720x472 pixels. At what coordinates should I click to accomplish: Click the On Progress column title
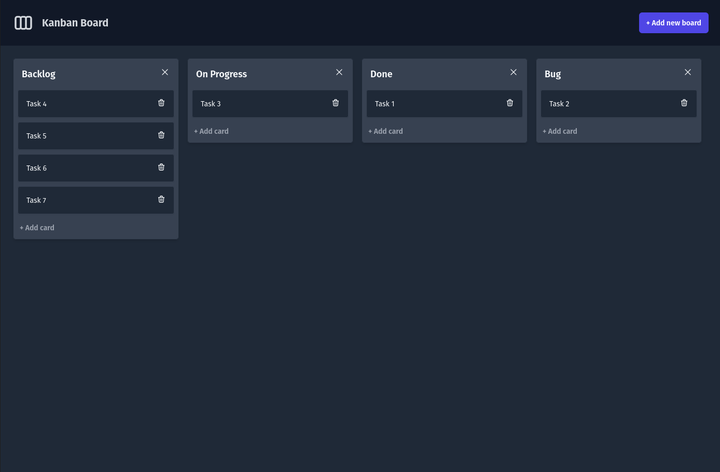coord(221,74)
